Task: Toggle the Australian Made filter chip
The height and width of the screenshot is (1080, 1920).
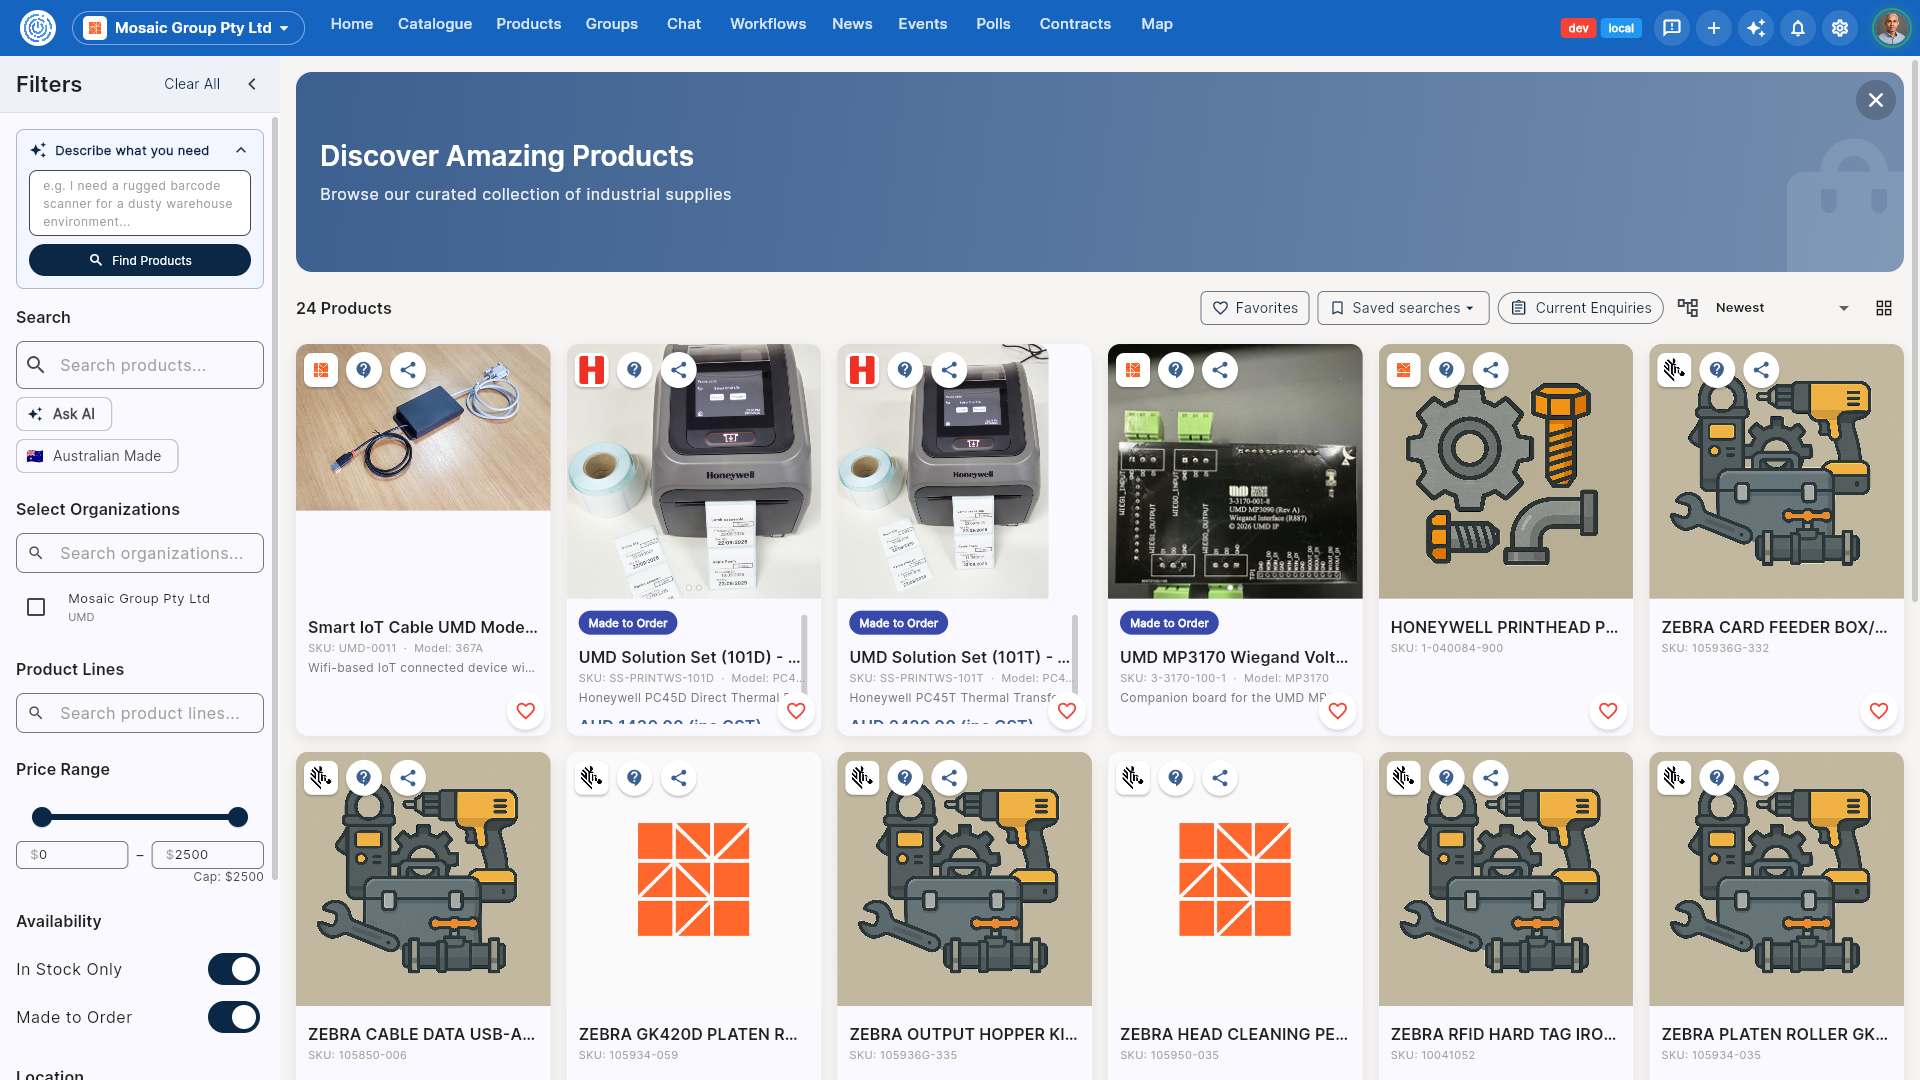Action: pos(97,456)
